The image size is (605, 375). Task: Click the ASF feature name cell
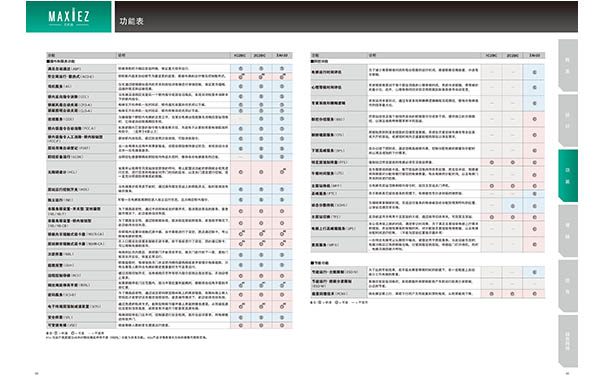click(81, 69)
